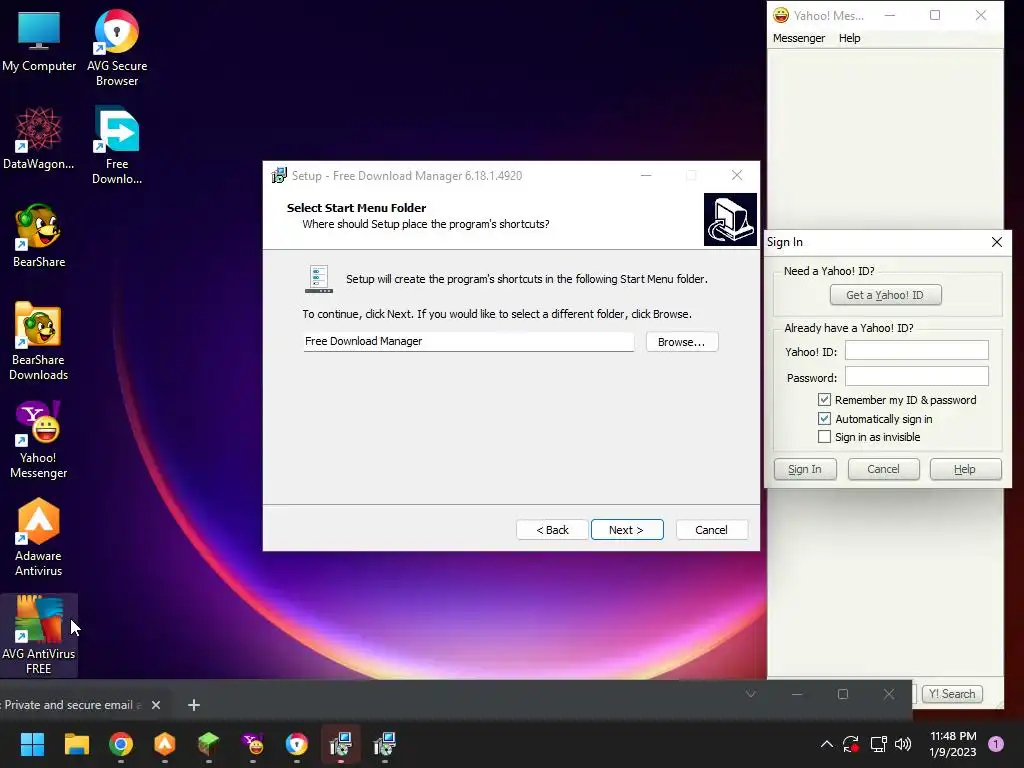Toggle Remember my ID & password checkbox
This screenshot has width=1024, height=768.
824,400
